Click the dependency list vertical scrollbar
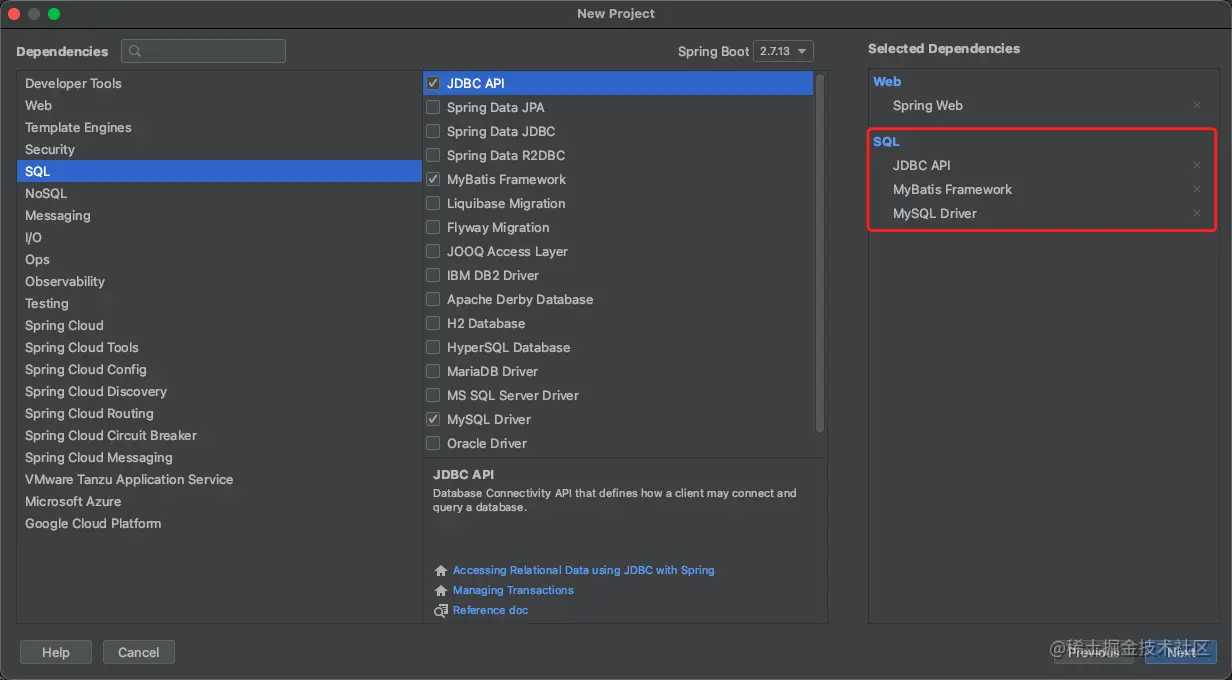Image resolution: width=1232 pixels, height=680 pixels. [820, 252]
